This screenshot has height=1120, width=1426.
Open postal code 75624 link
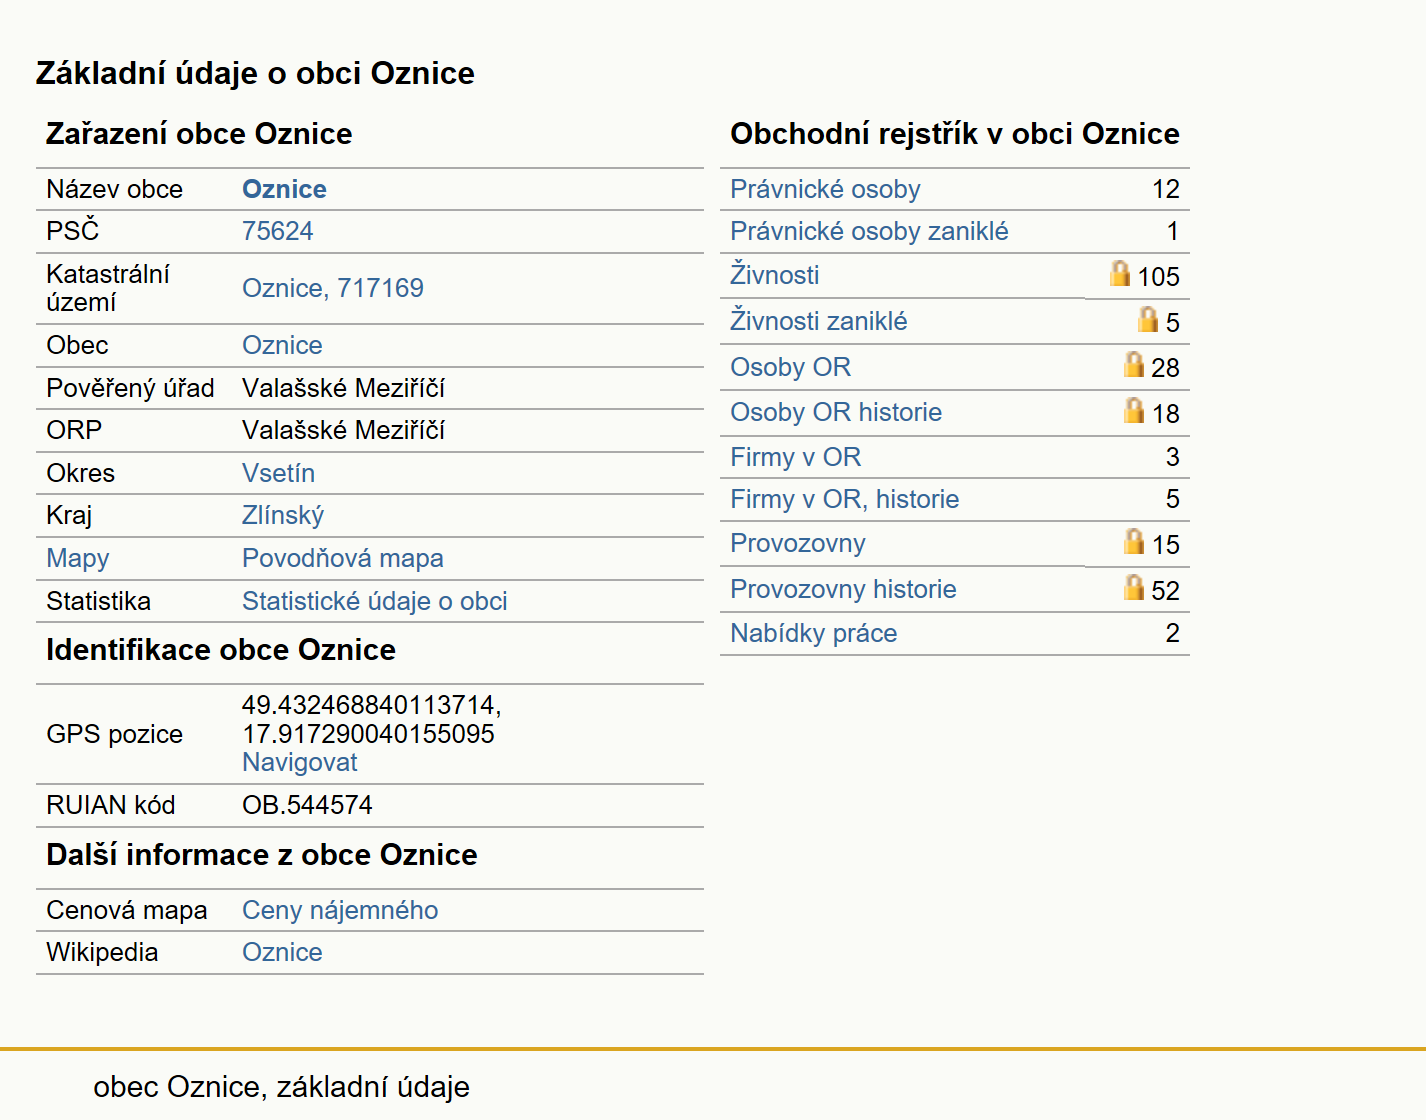[277, 231]
